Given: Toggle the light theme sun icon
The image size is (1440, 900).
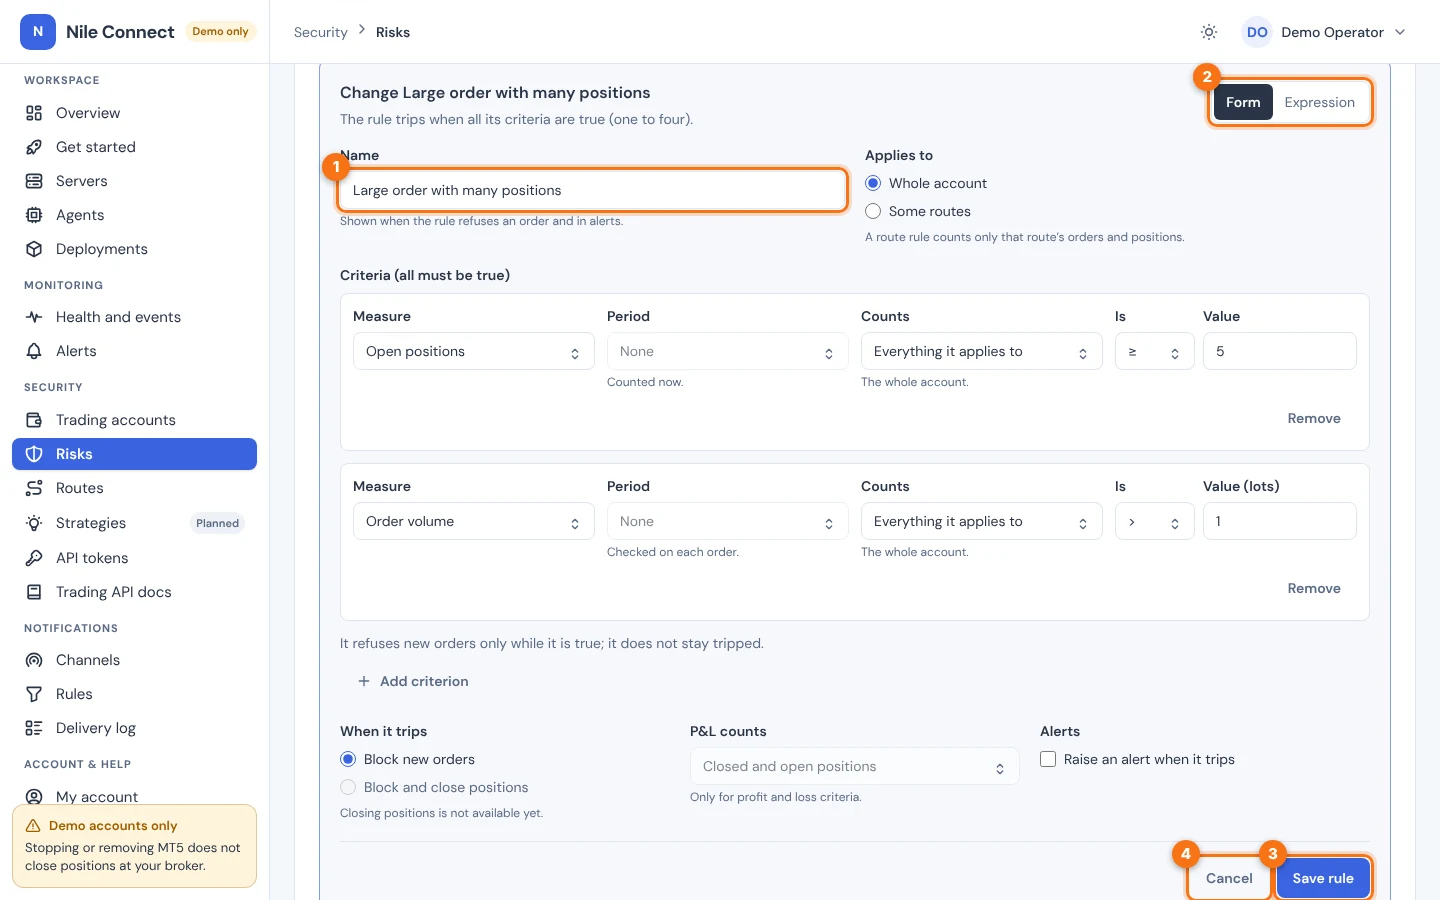Looking at the screenshot, I should click(1209, 32).
